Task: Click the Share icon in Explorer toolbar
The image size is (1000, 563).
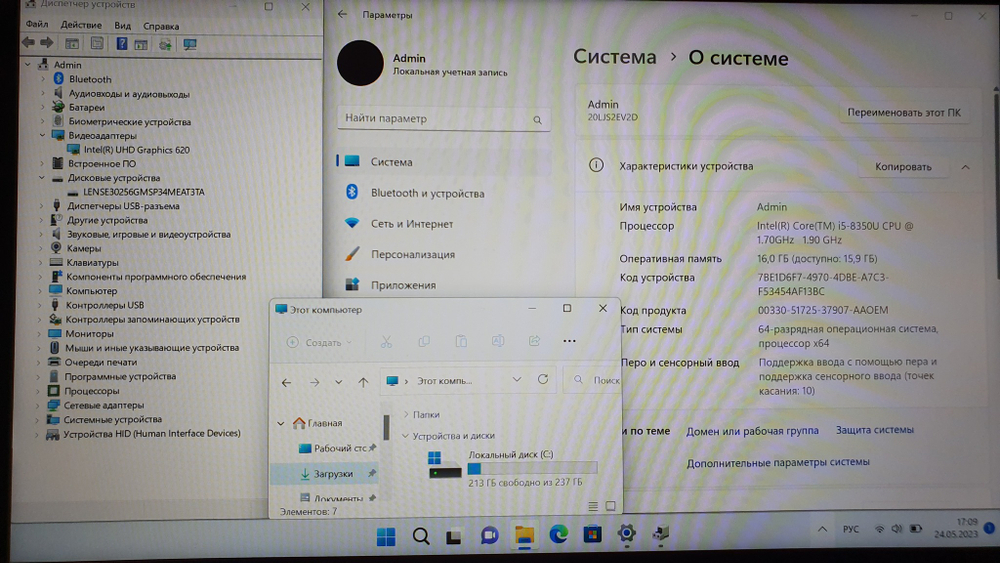Action: point(534,340)
